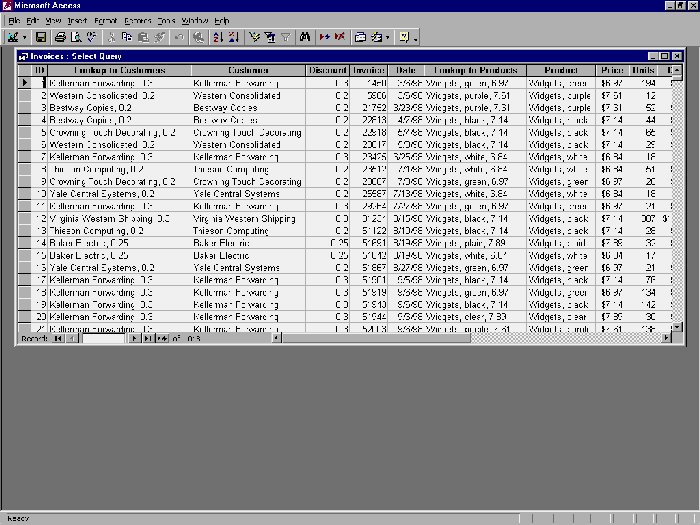Open the Tools menu
The width and height of the screenshot is (700, 525).
pyautogui.click(x=166, y=20)
